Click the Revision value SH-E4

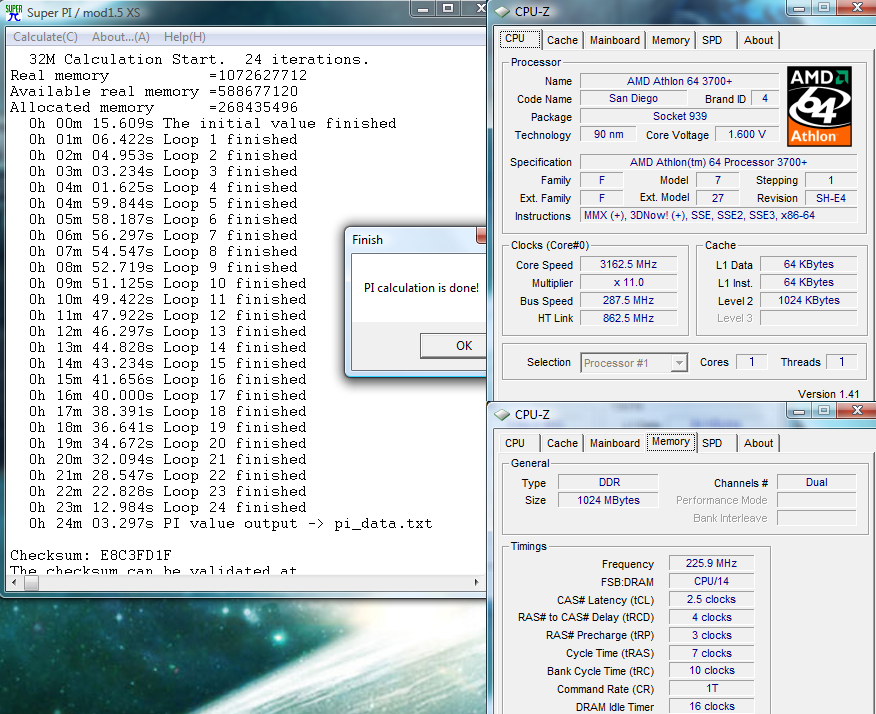[x=831, y=198]
